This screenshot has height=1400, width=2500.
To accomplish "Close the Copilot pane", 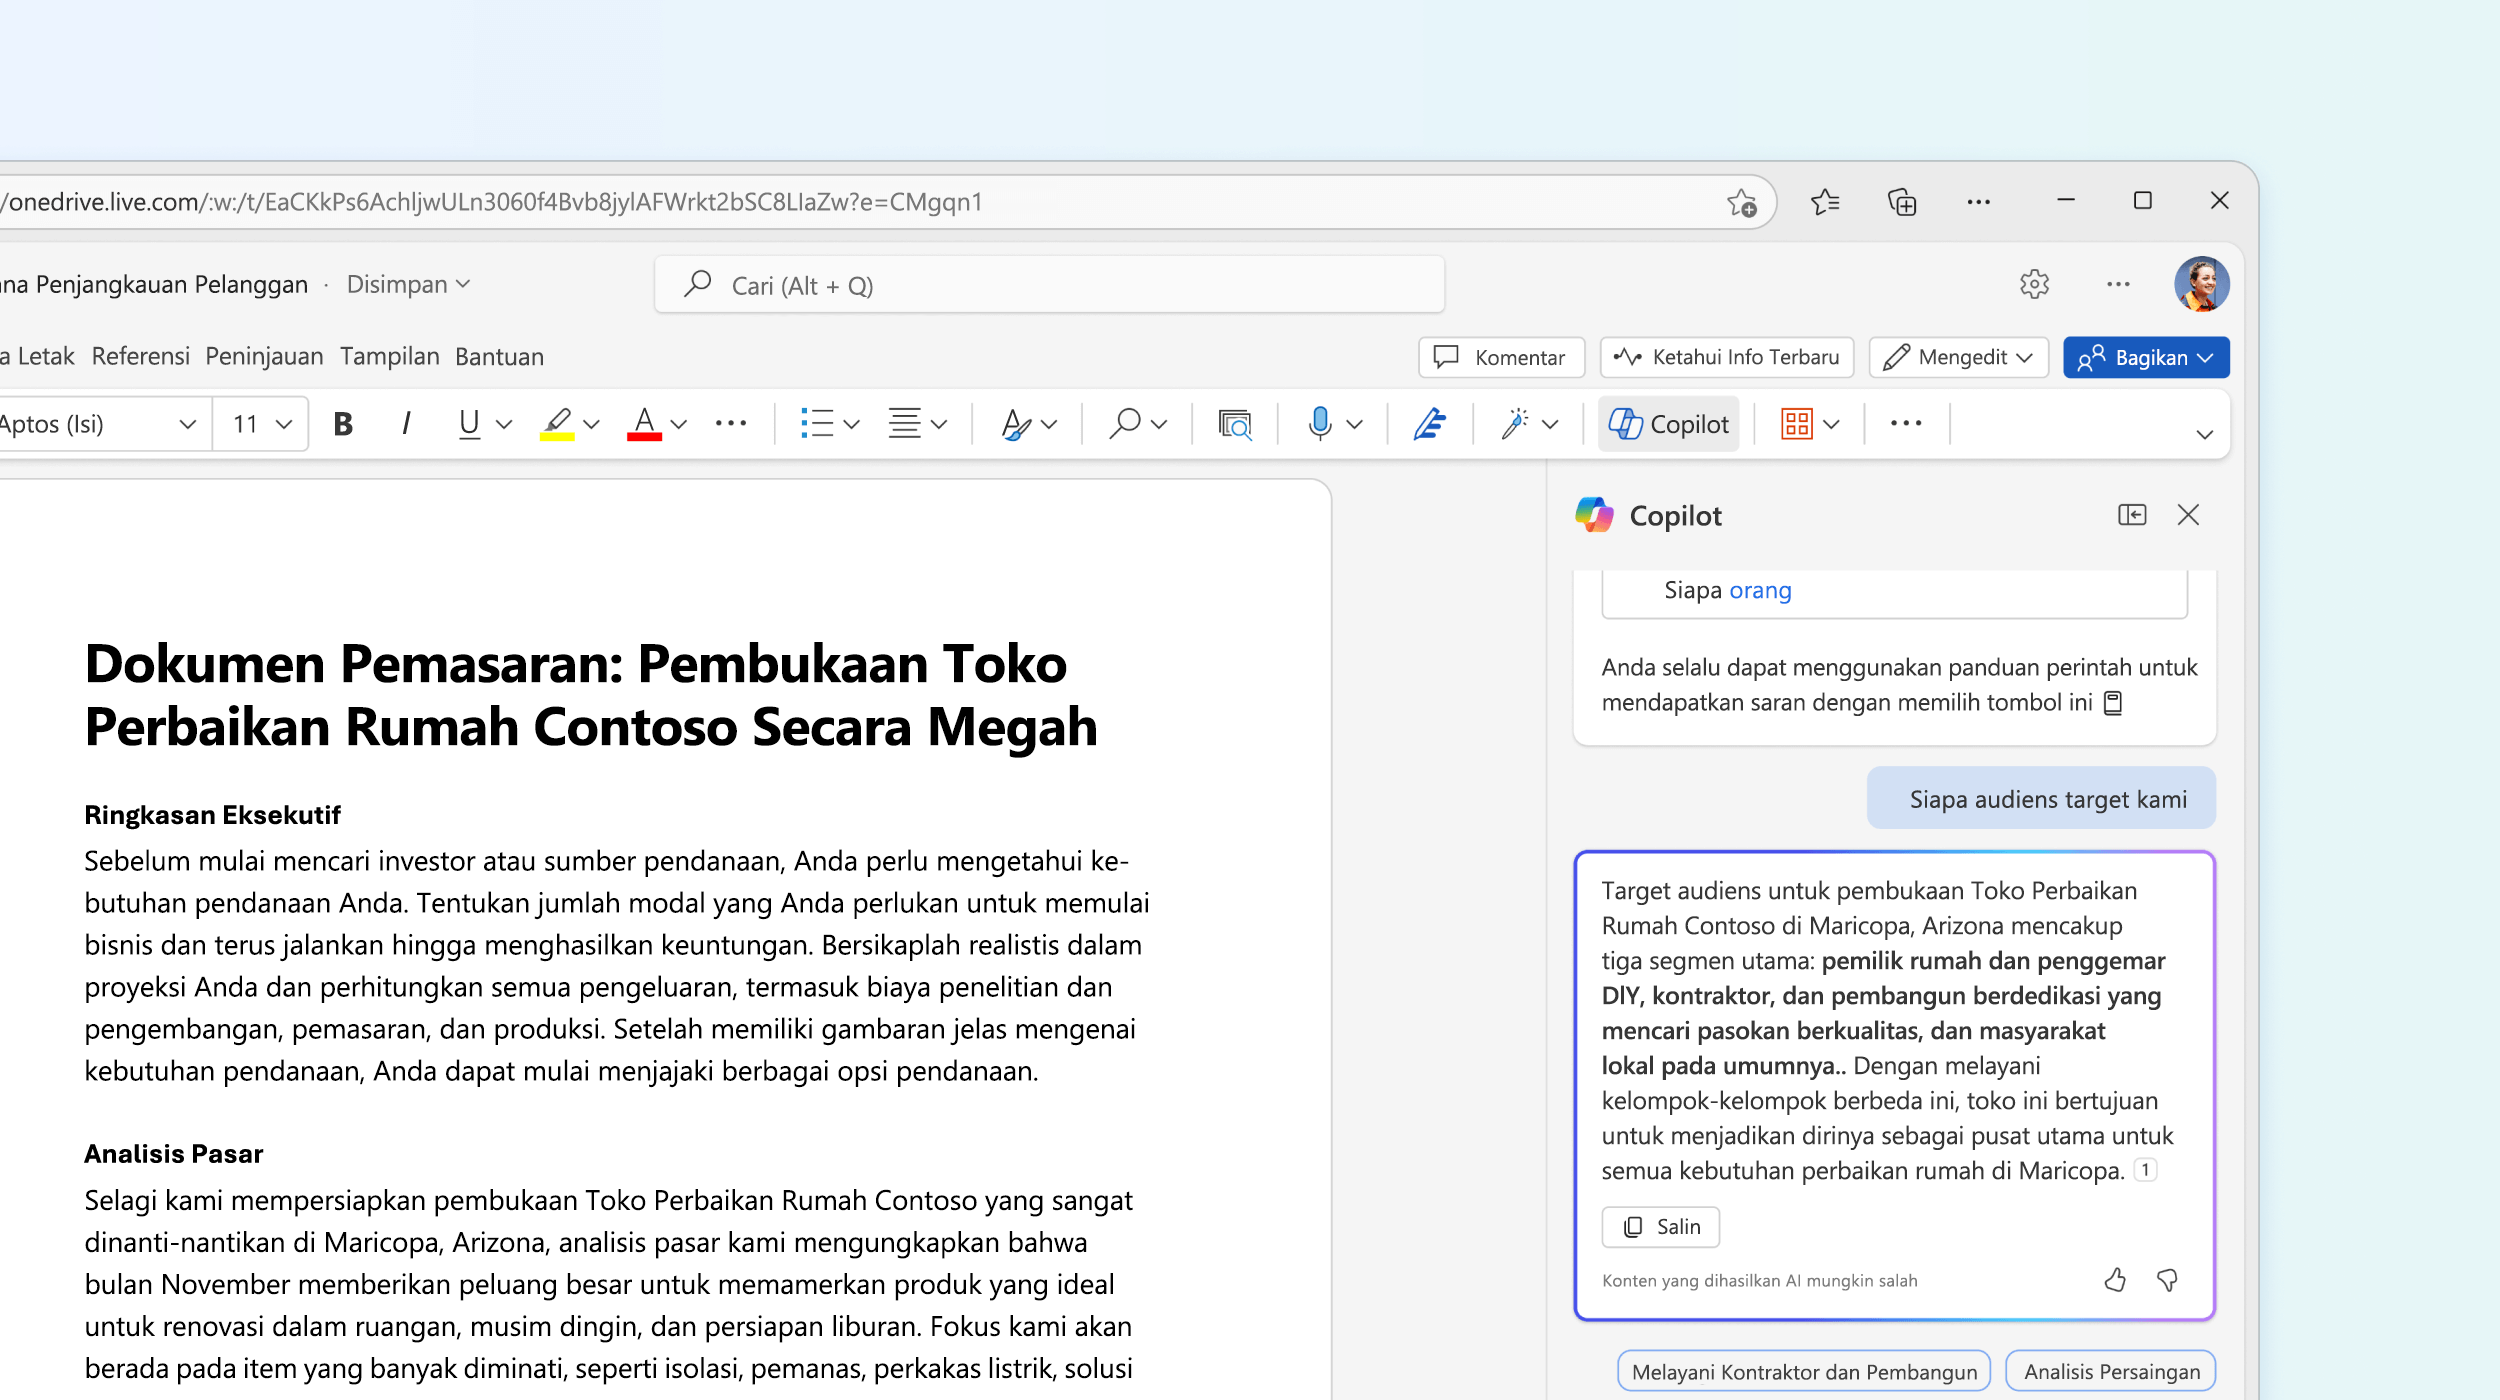I will coord(2188,515).
